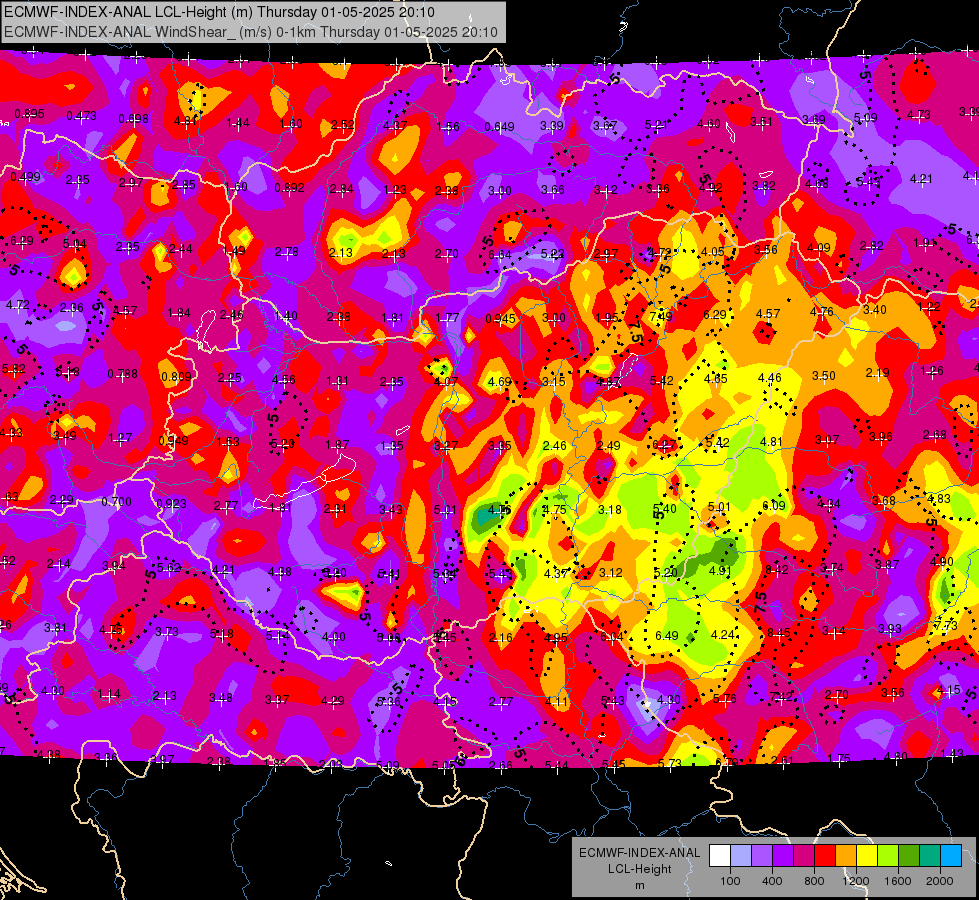Viewport: 979px width, 900px height.
Task: Click the wind shear value 0.698
Action: point(134,119)
